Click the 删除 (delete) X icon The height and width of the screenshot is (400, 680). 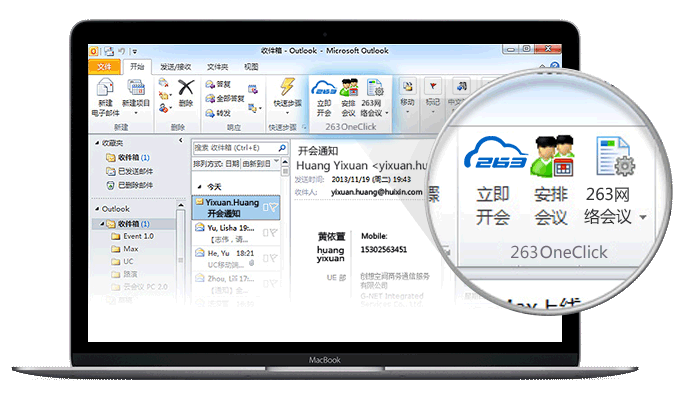185,88
